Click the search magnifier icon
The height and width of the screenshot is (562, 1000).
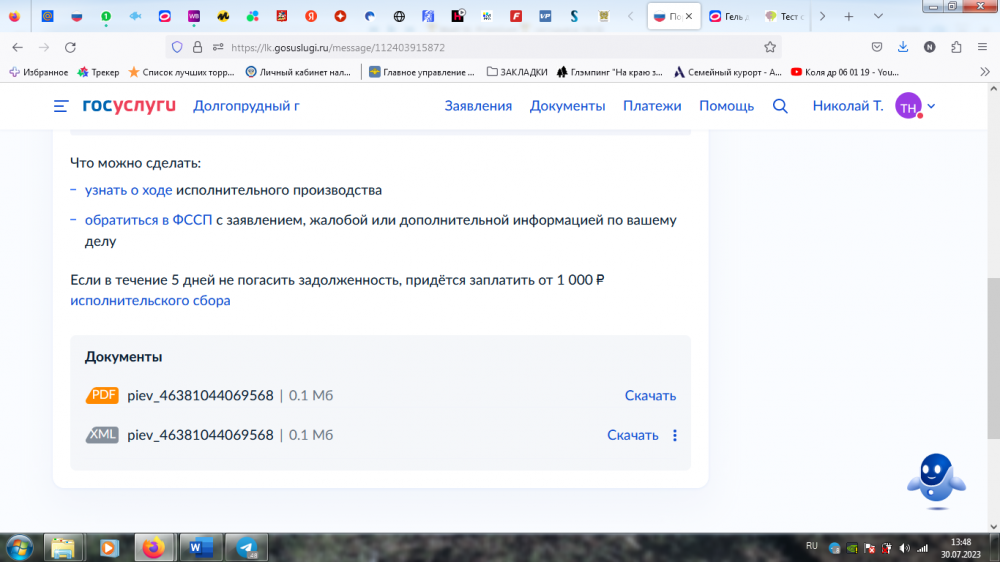click(780, 106)
